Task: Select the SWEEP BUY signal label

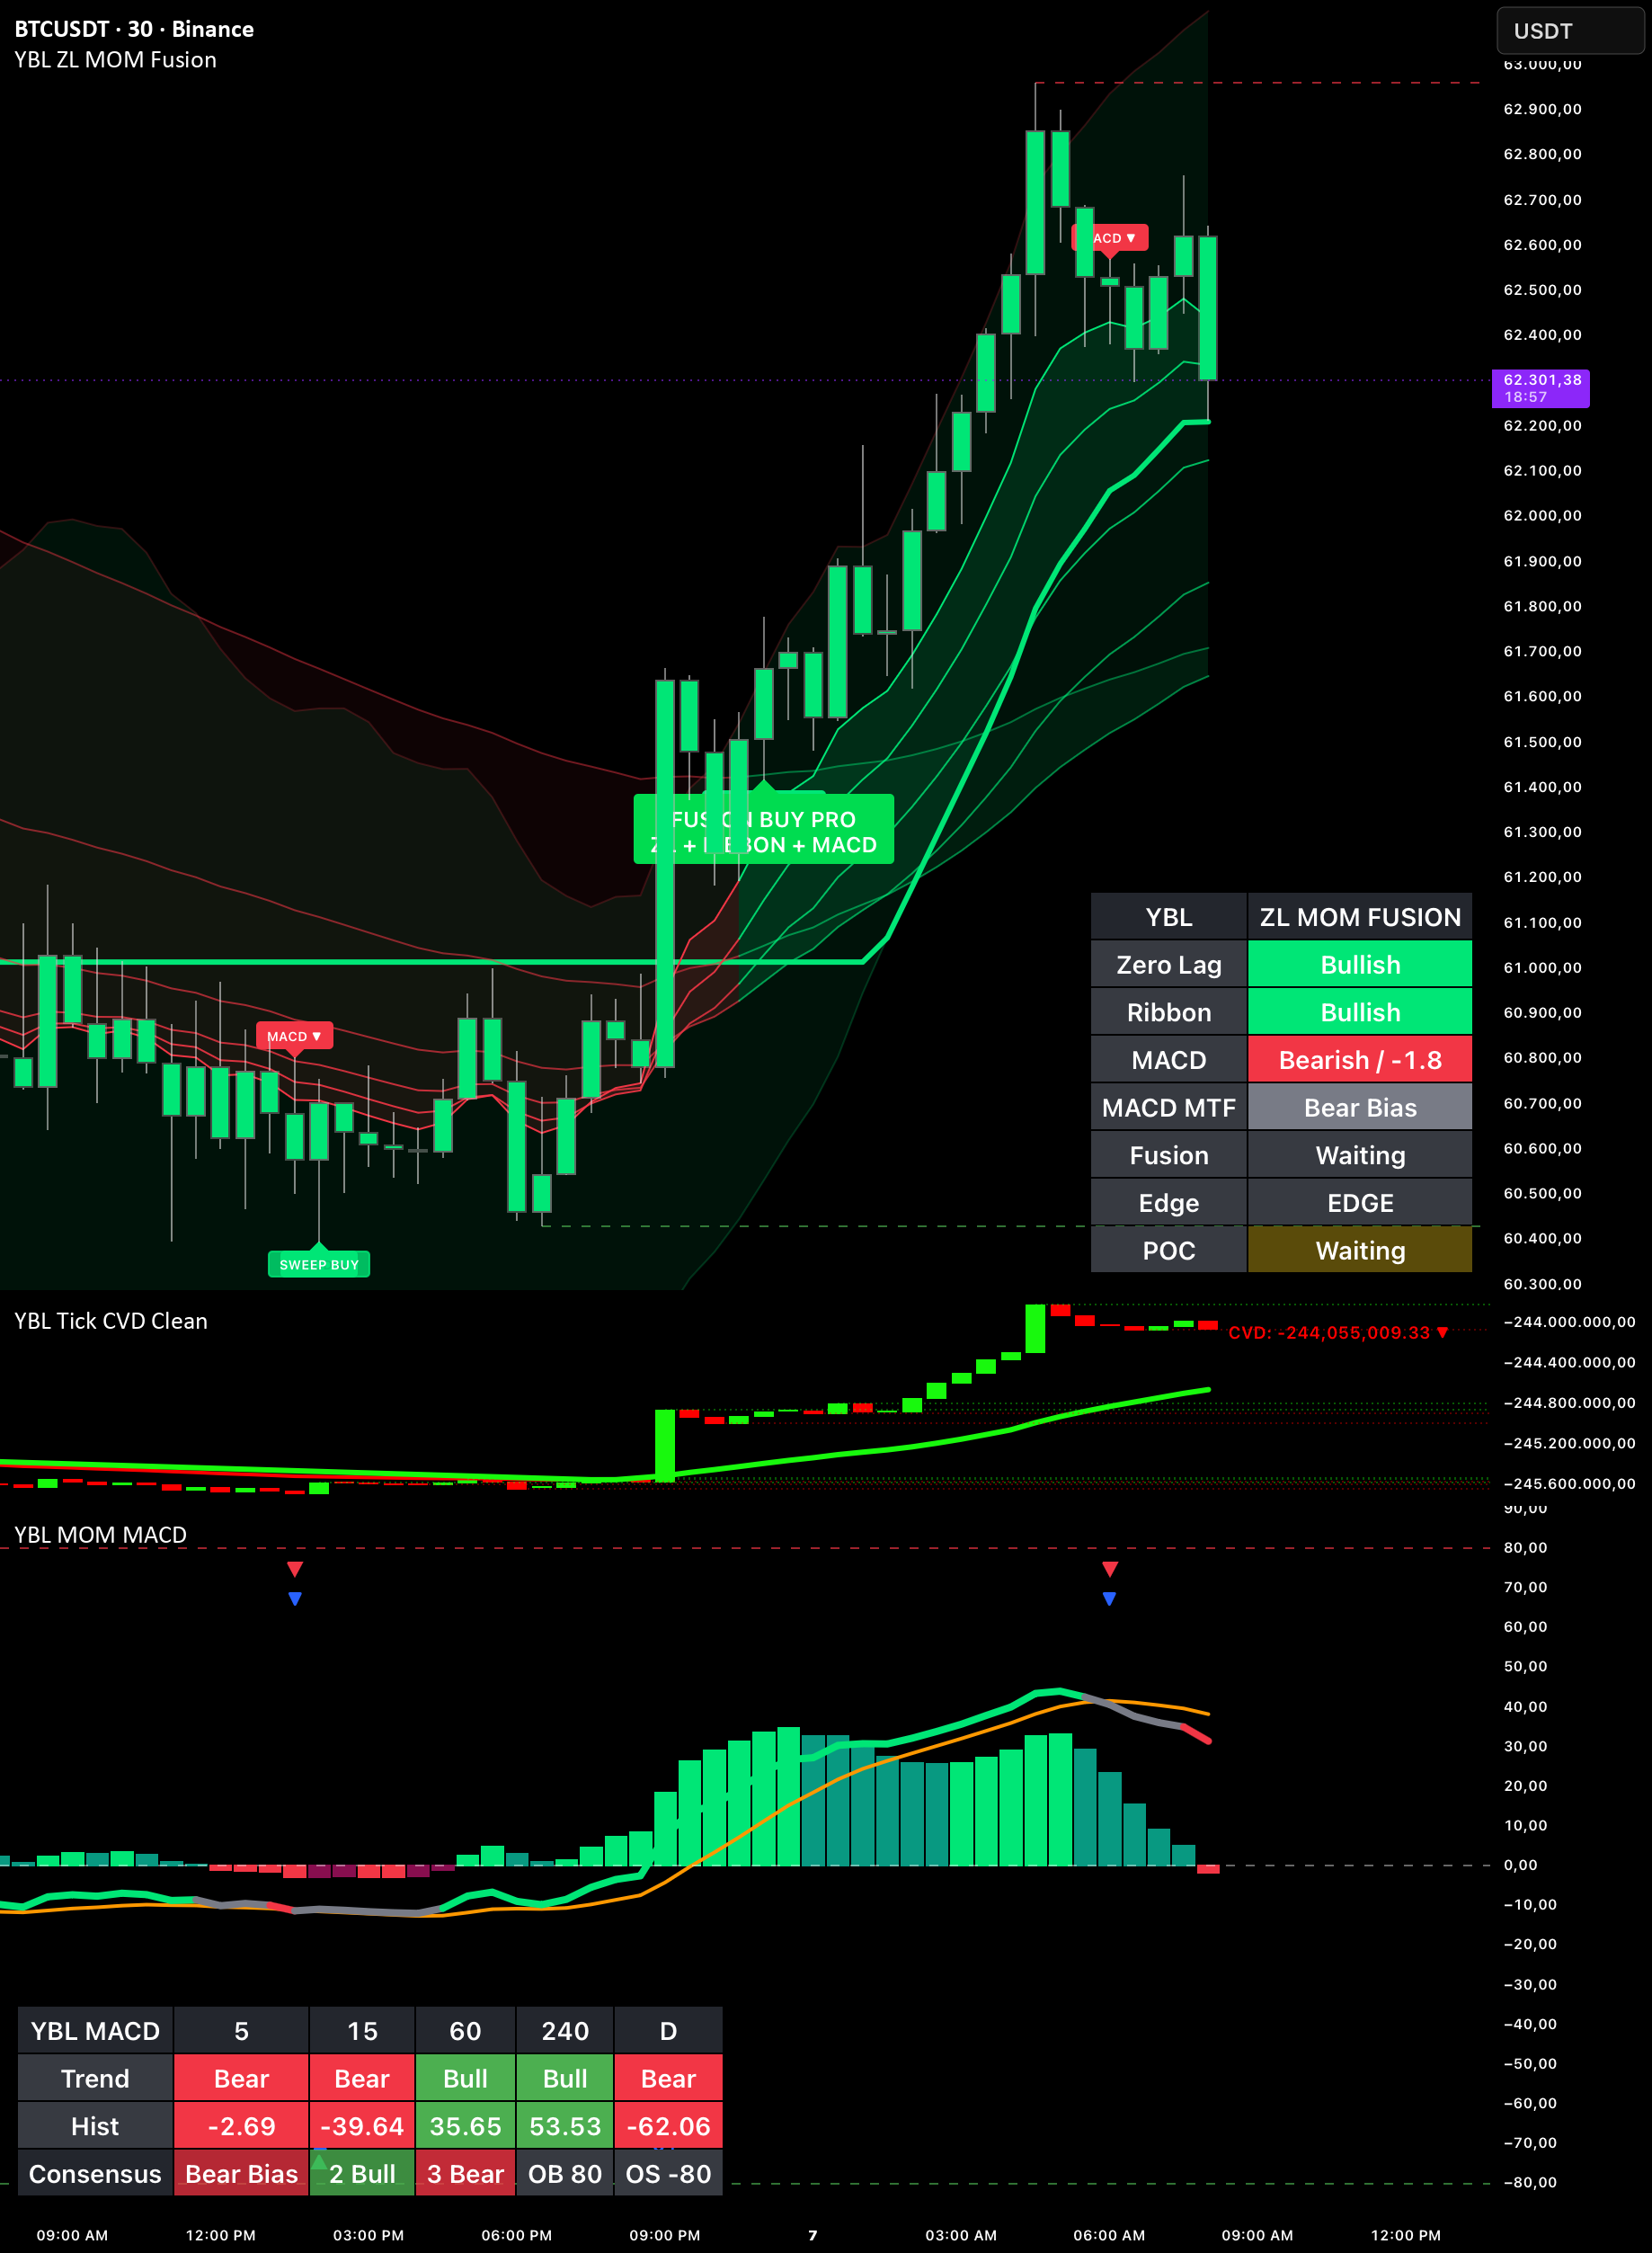Action: (x=319, y=1264)
